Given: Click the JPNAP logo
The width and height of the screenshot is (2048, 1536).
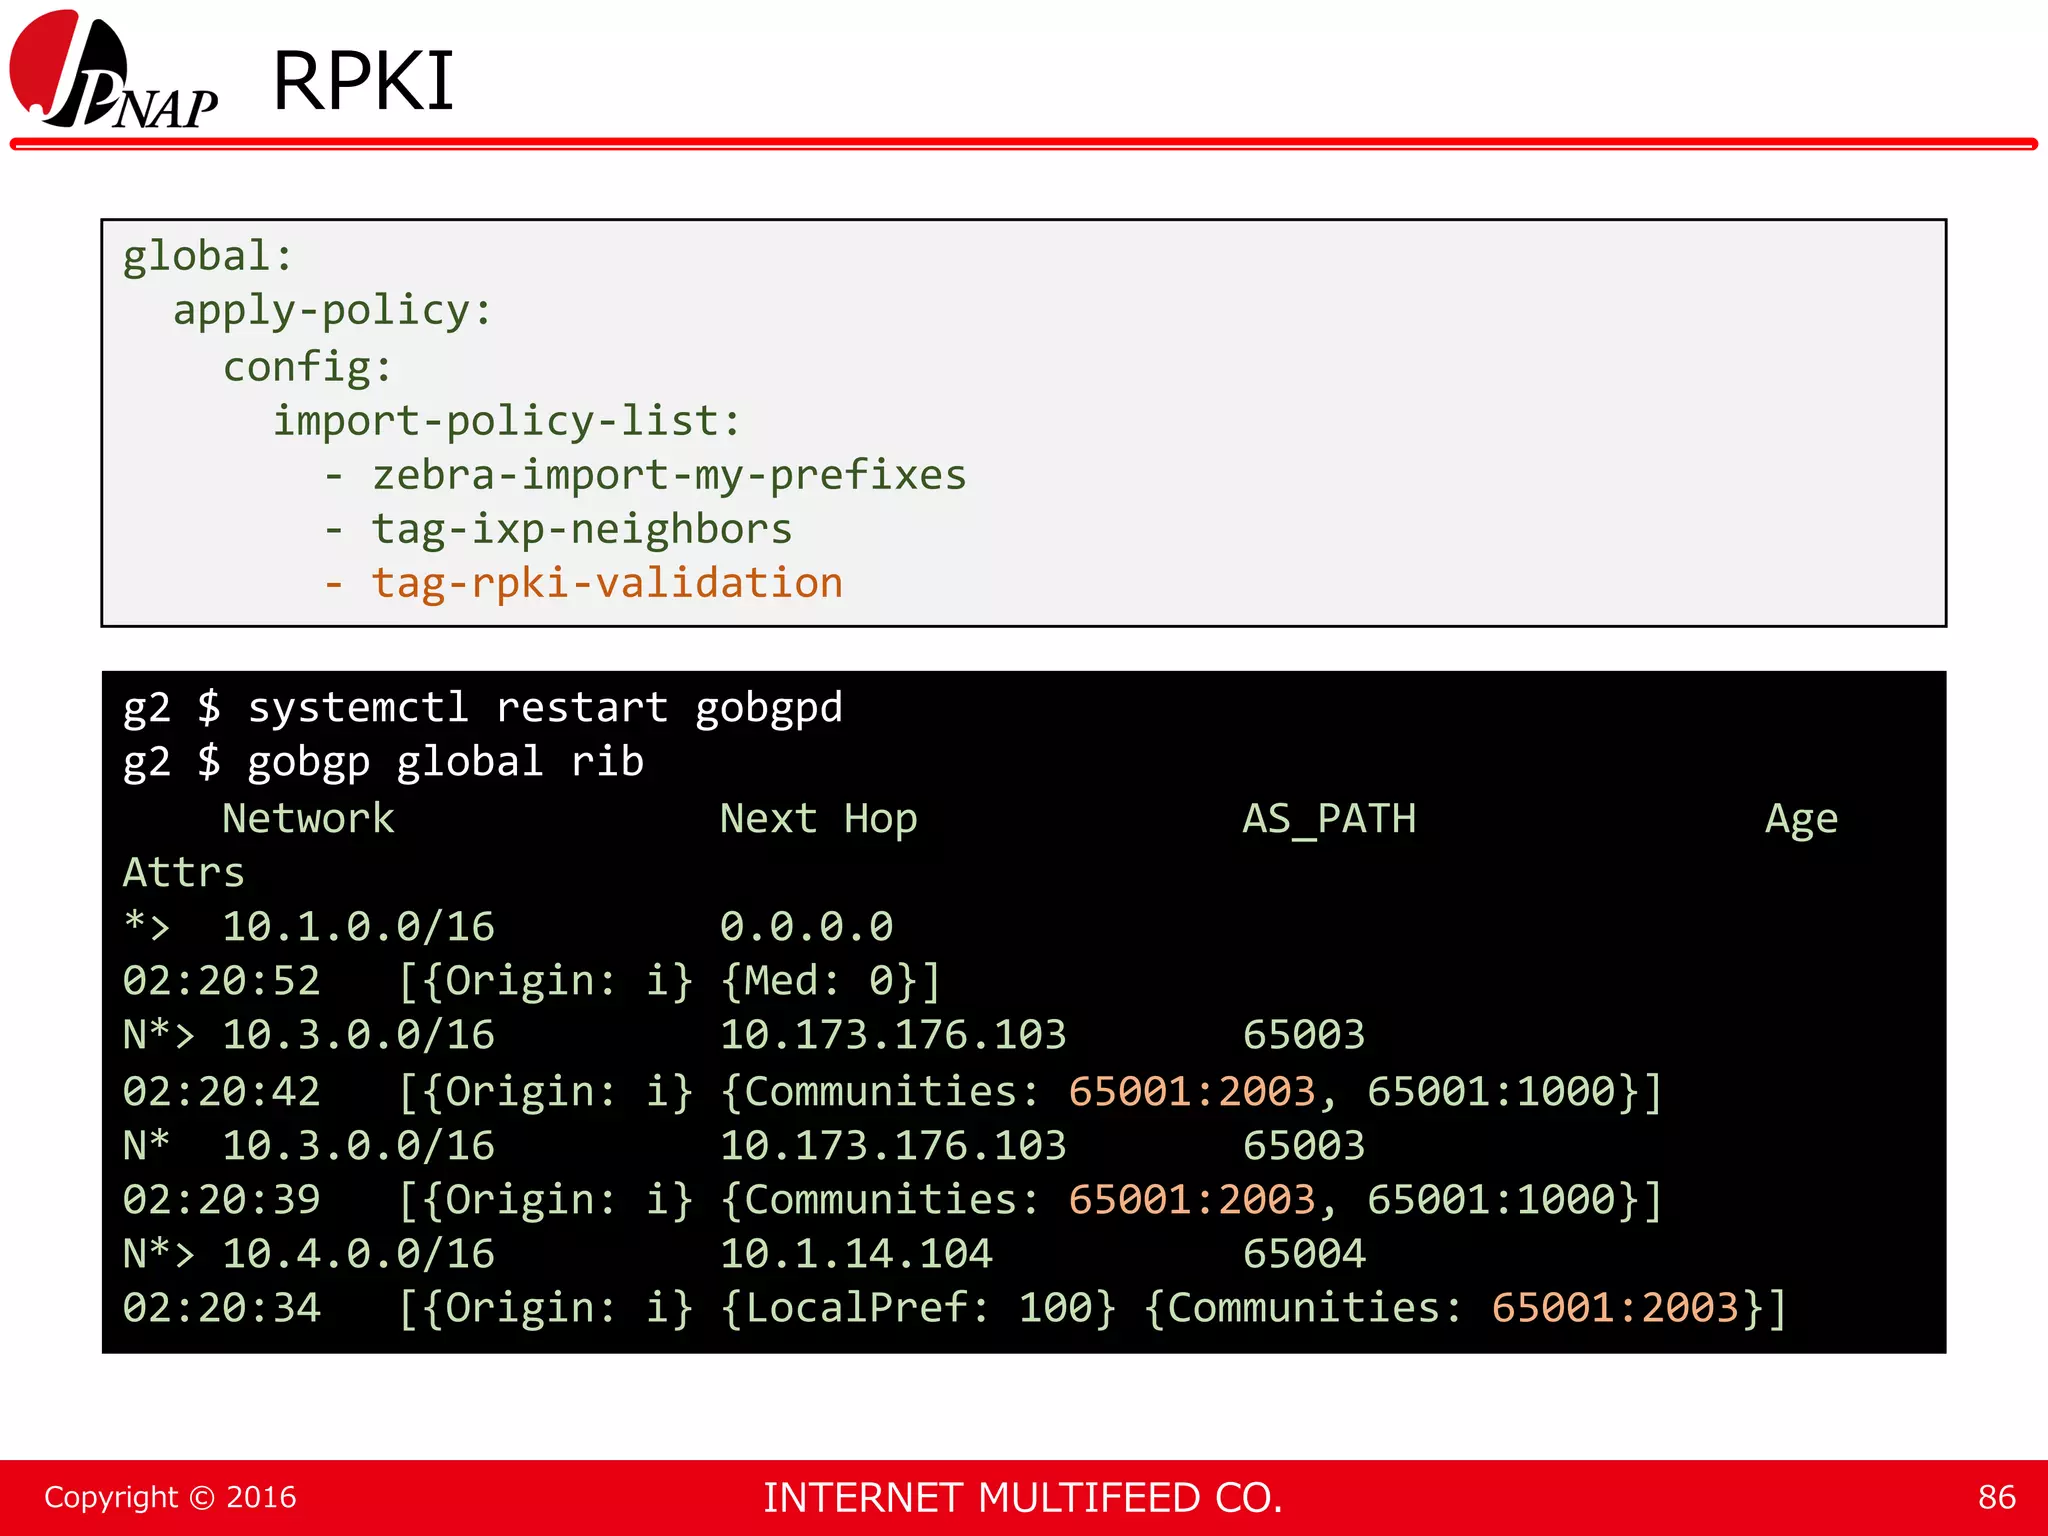Looking at the screenshot, I should point(113,69).
